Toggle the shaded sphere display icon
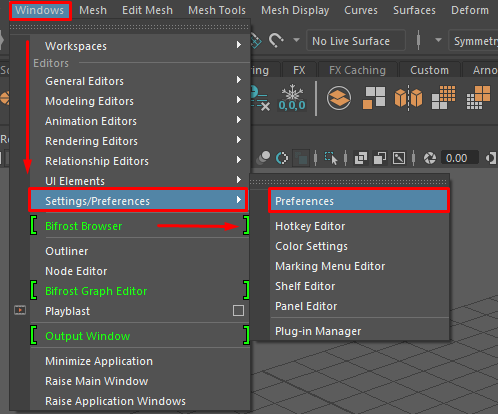This screenshot has width=498, height=414. [263, 158]
